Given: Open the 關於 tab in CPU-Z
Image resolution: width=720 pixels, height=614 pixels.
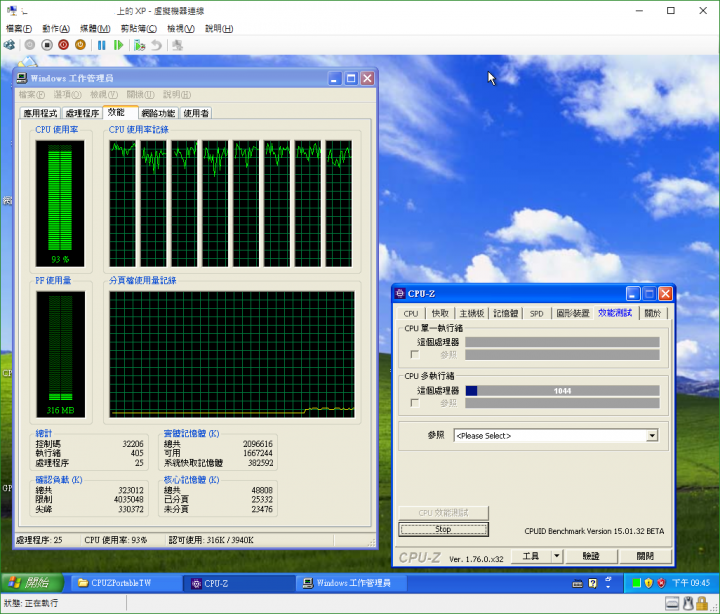Looking at the screenshot, I should (x=652, y=314).
